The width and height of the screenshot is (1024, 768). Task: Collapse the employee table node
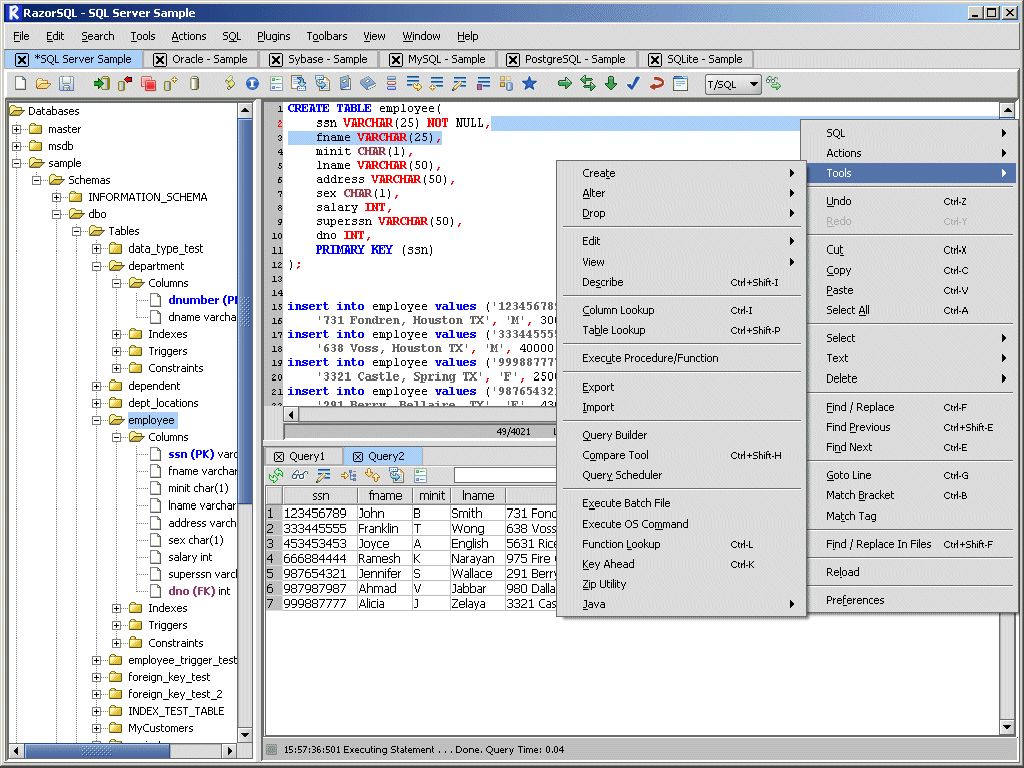[x=97, y=420]
